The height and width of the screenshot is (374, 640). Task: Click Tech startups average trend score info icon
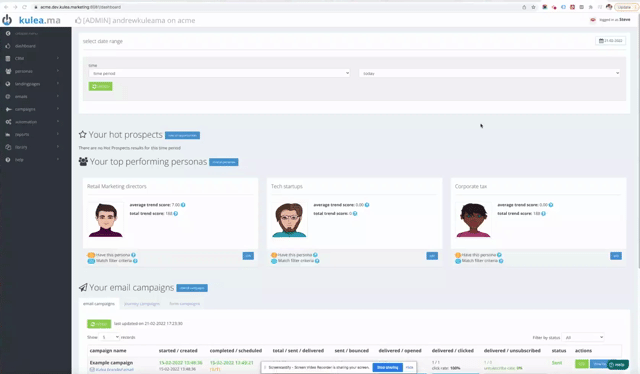click(367, 205)
